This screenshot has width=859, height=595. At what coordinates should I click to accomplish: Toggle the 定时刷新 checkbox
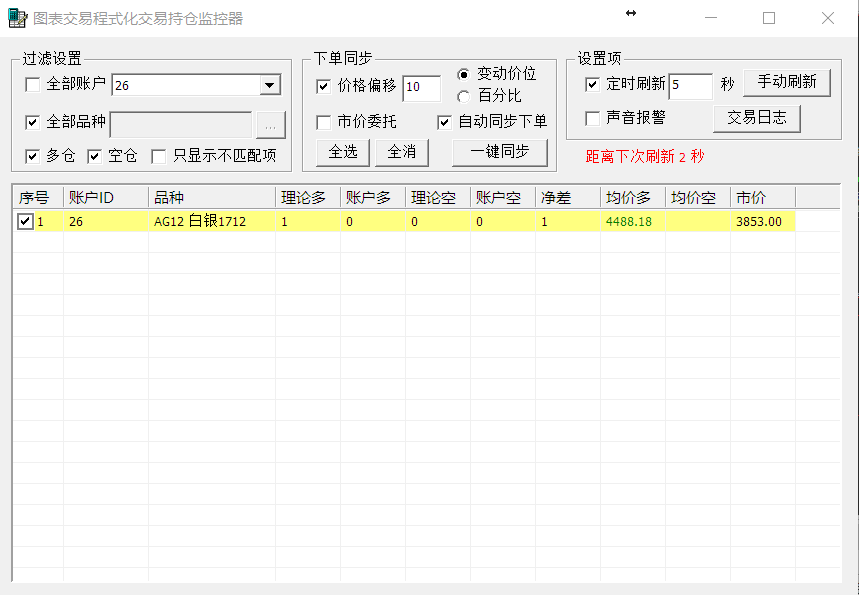[x=592, y=84]
